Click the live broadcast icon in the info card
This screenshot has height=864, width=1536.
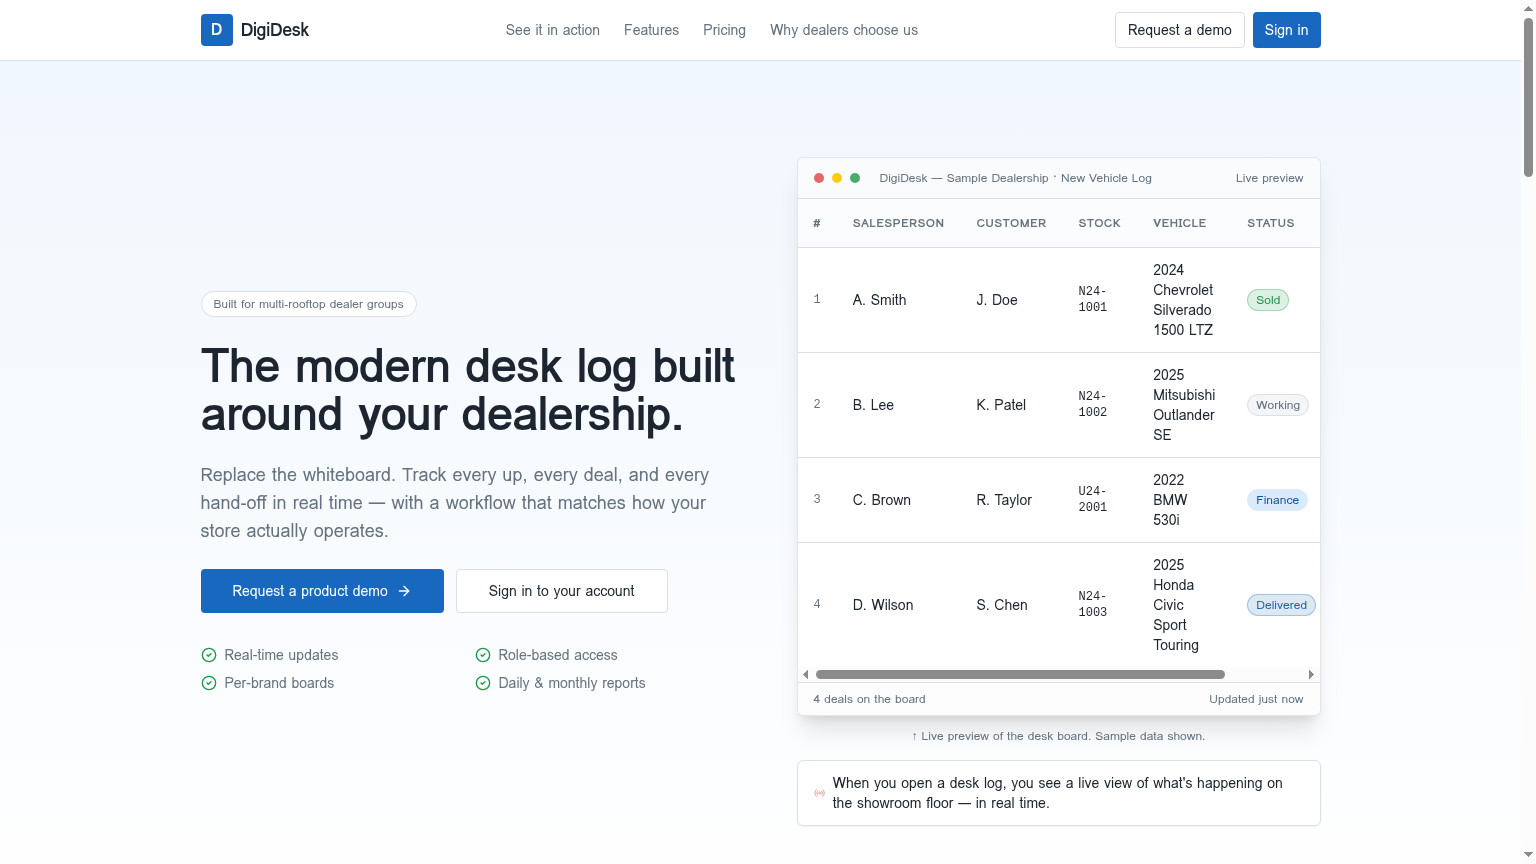820,793
